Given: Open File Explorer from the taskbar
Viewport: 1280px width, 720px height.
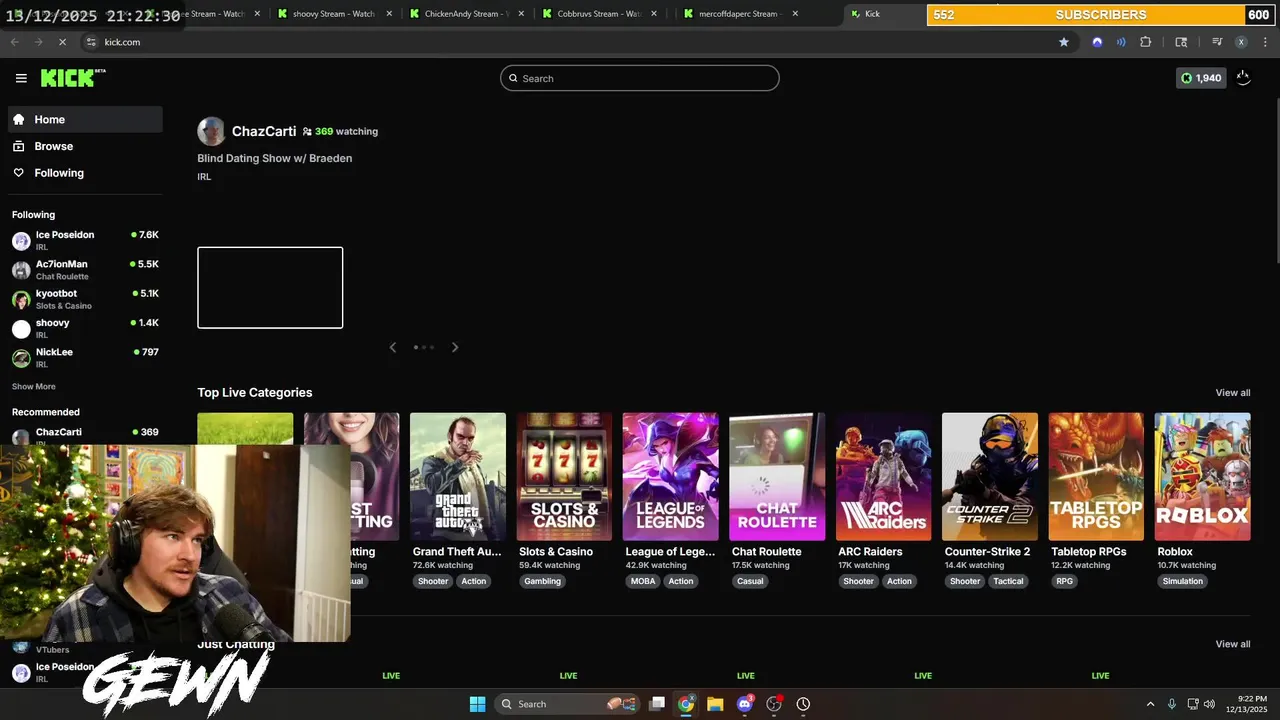Looking at the screenshot, I should click(715, 704).
